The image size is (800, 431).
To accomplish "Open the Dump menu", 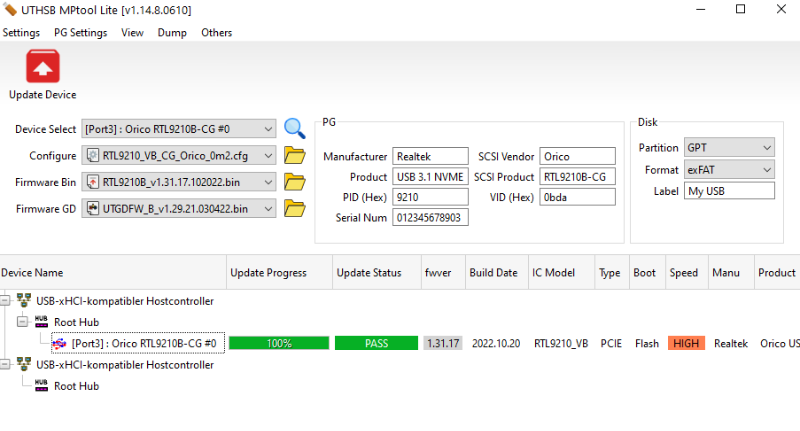I will pos(172,32).
